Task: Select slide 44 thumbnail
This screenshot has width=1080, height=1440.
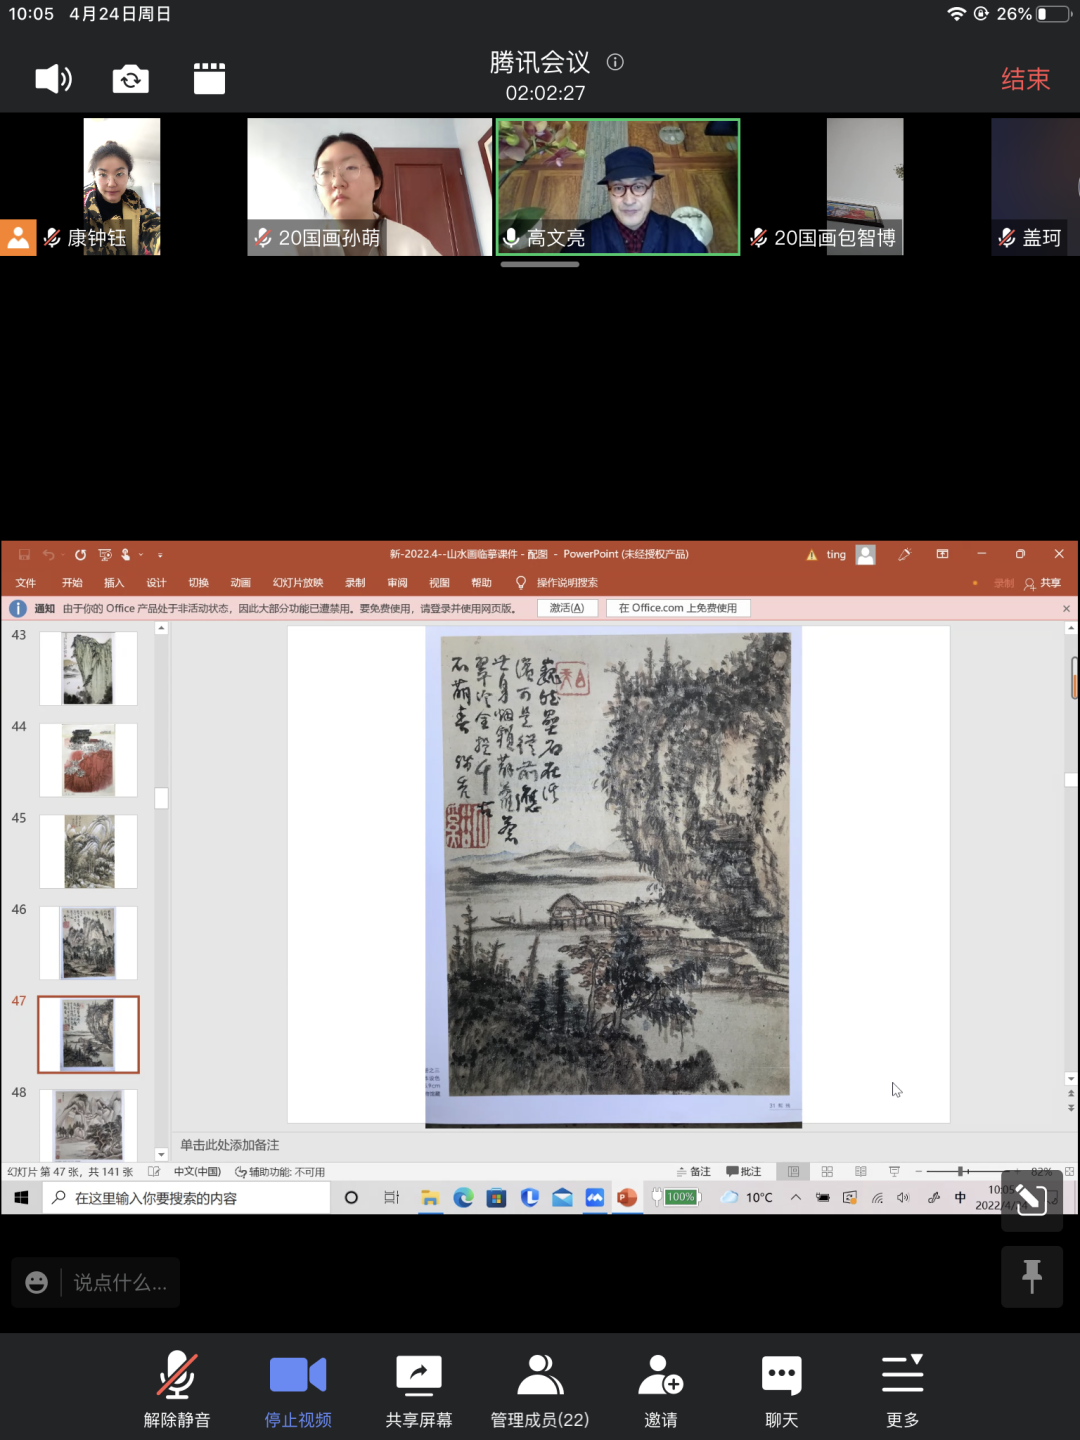Action: point(88,760)
